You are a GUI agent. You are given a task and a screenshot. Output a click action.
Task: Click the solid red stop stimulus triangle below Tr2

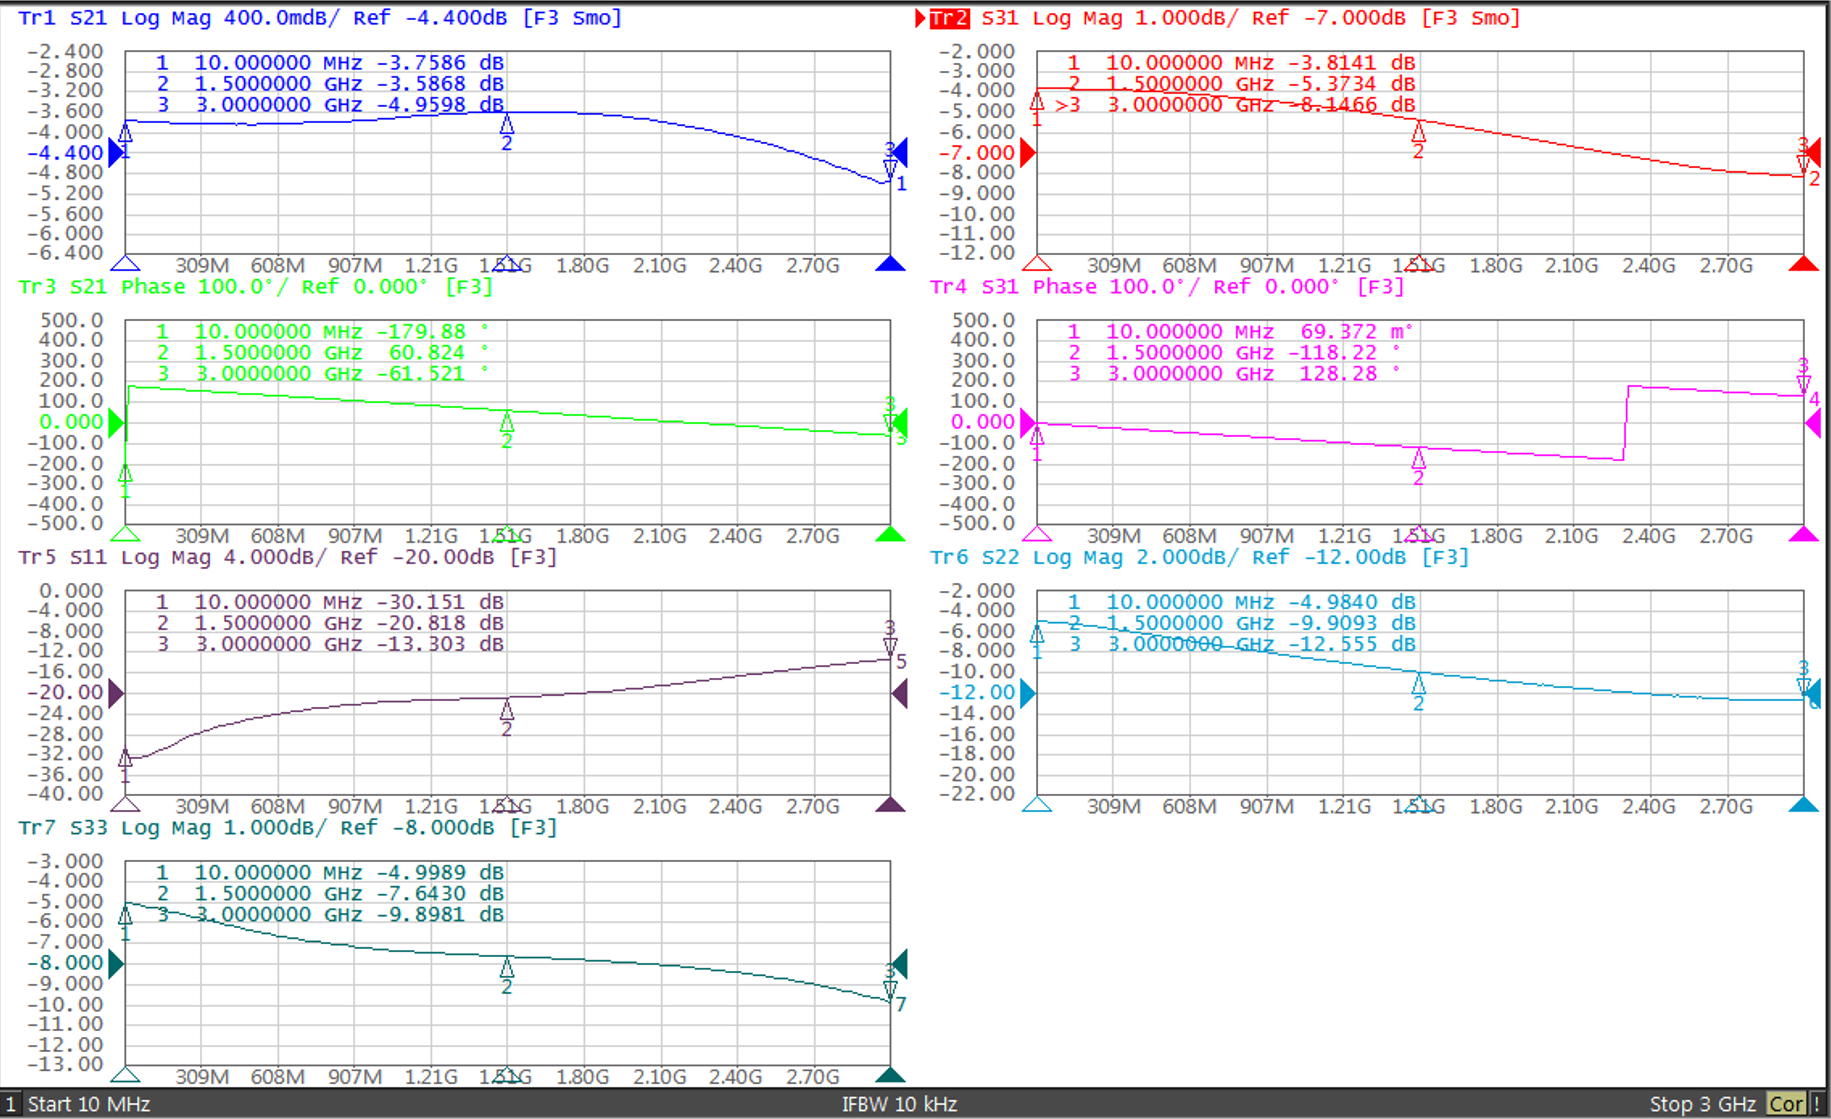coord(1803,264)
